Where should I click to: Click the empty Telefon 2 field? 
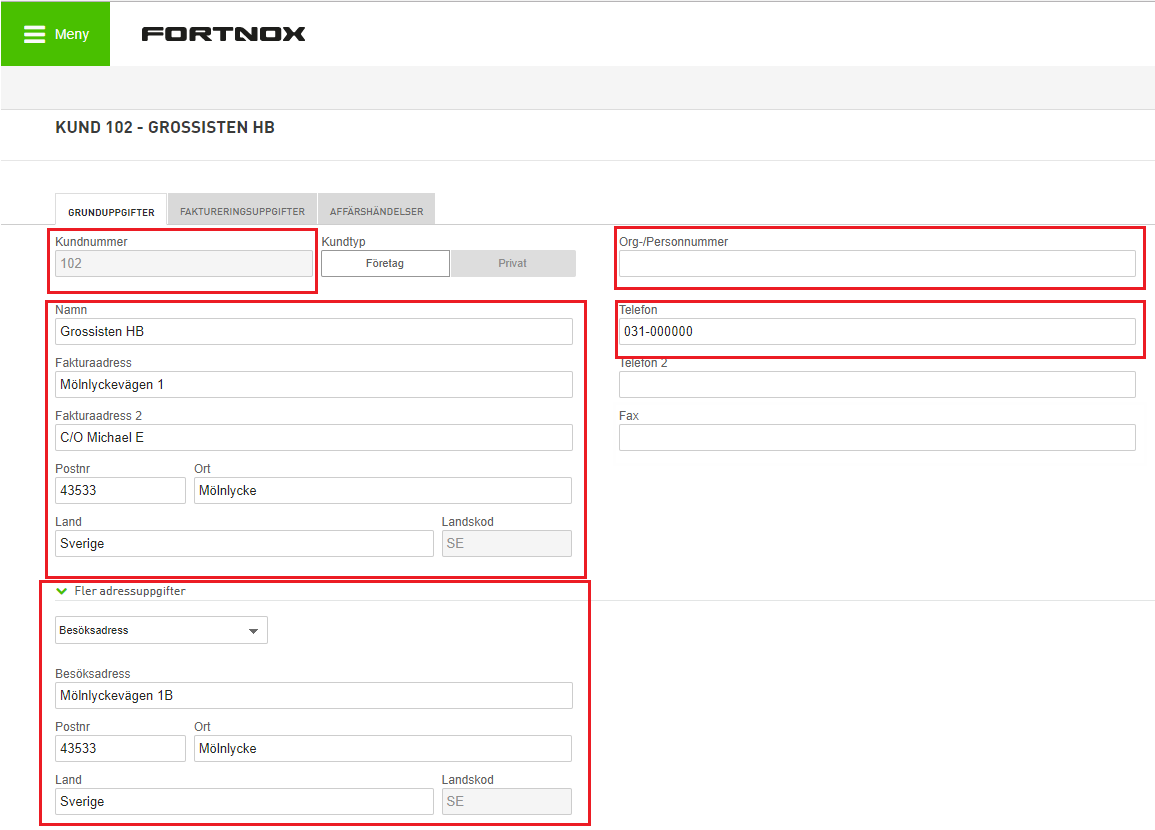pos(877,384)
